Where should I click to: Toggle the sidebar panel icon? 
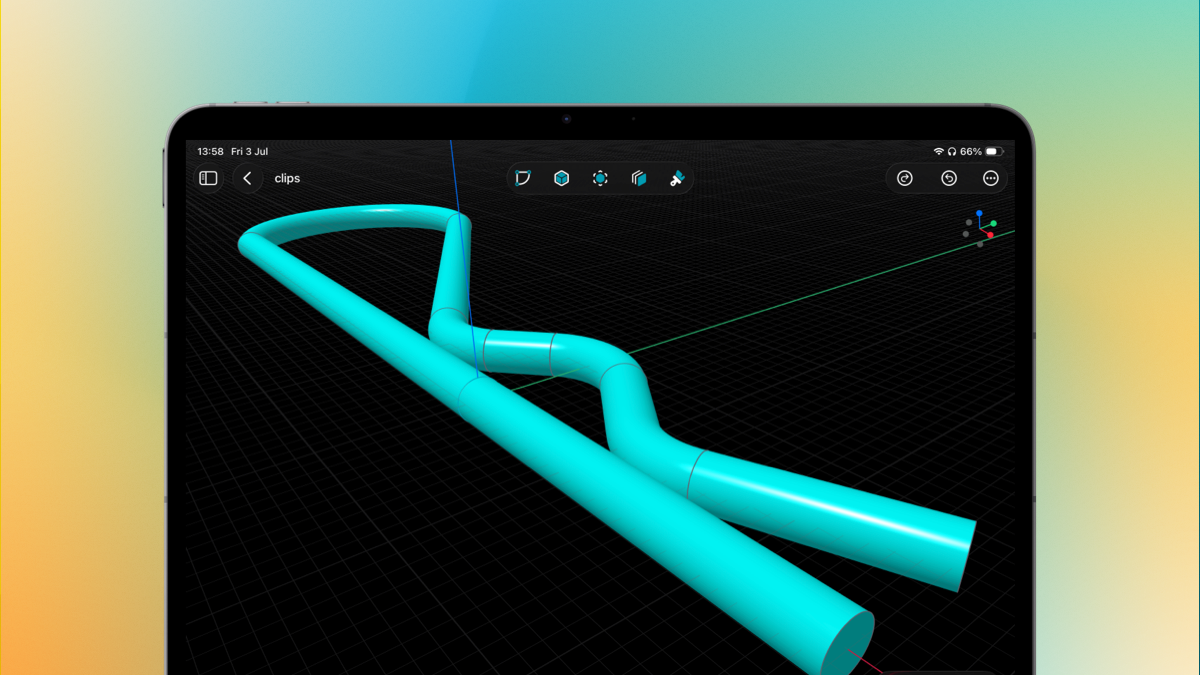208,178
